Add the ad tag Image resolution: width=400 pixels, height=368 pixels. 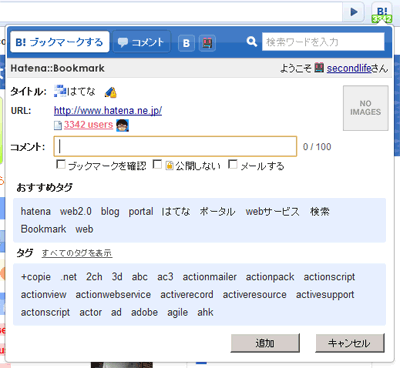click(x=116, y=312)
